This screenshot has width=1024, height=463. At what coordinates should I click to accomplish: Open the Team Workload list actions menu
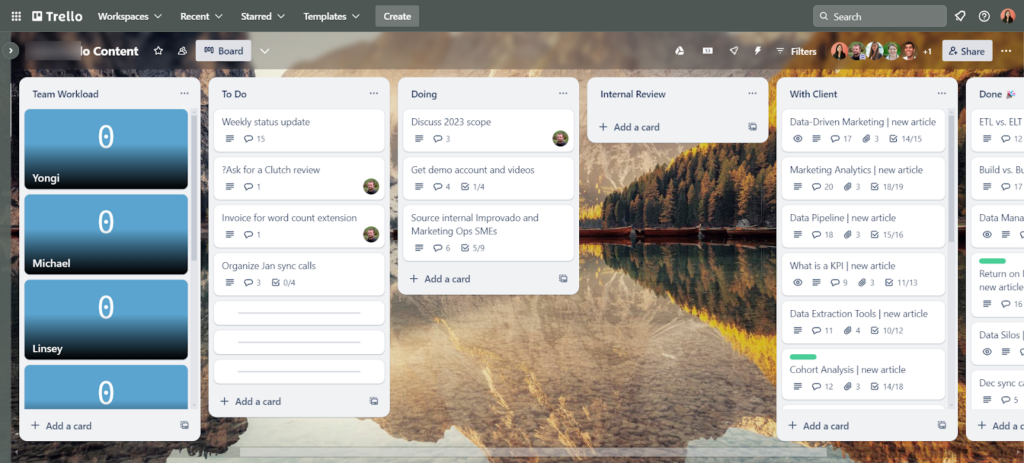pyautogui.click(x=184, y=94)
